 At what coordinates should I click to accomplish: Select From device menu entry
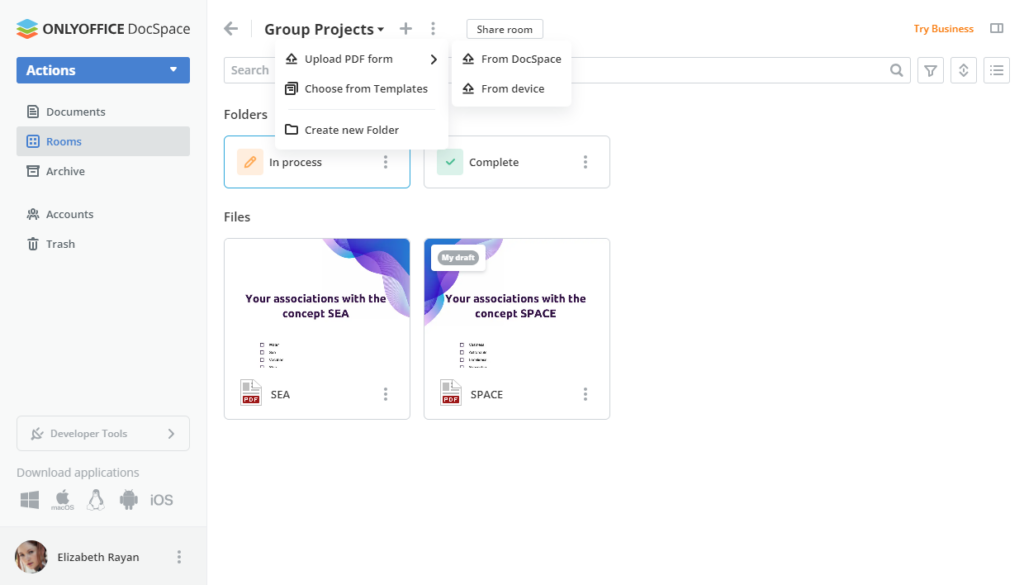(510, 89)
